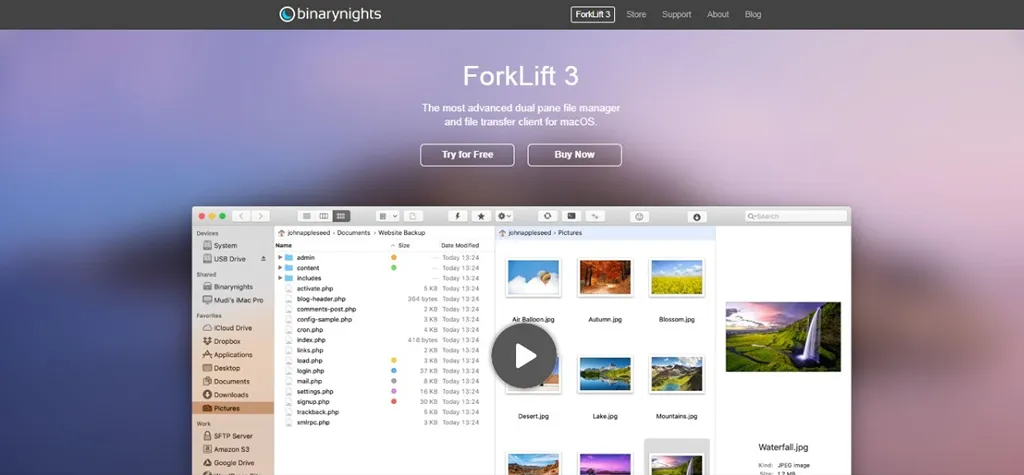Click johnappleseed in the right pane breadcrumb
The width and height of the screenshot is (1024, 475).
[x=530, y=233]
